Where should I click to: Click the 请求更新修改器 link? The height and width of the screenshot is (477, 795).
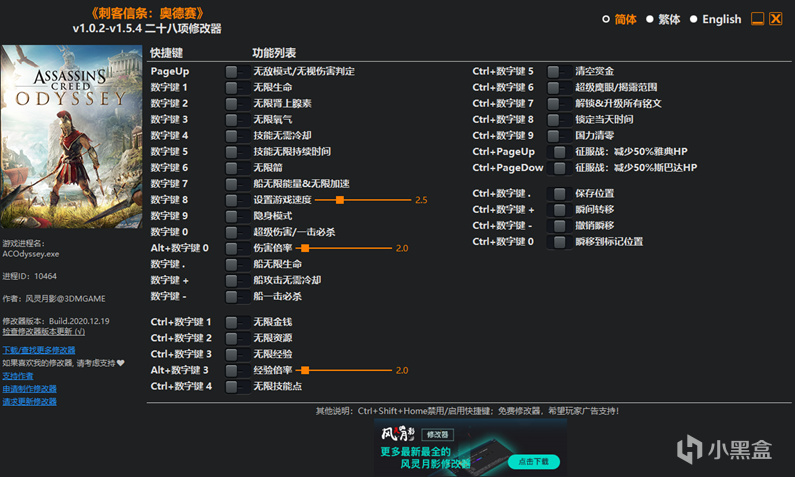tap(29, 401)
